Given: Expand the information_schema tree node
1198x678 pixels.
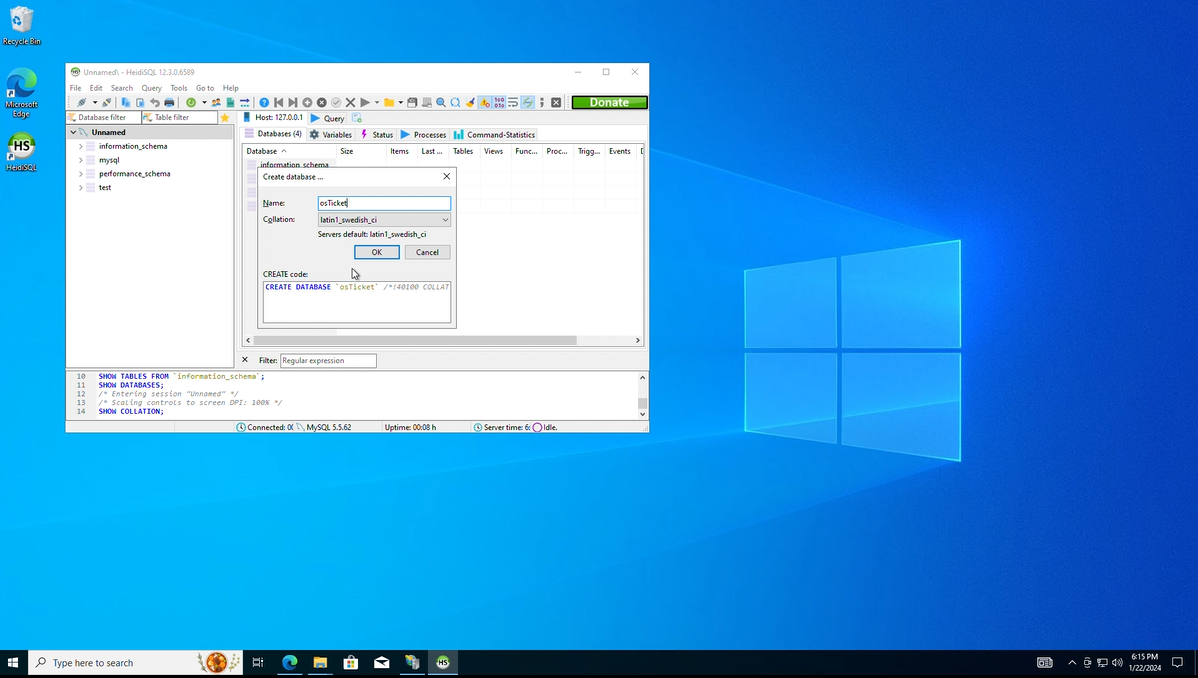Looking at the screenshot, I should click(x=80, y=146).
